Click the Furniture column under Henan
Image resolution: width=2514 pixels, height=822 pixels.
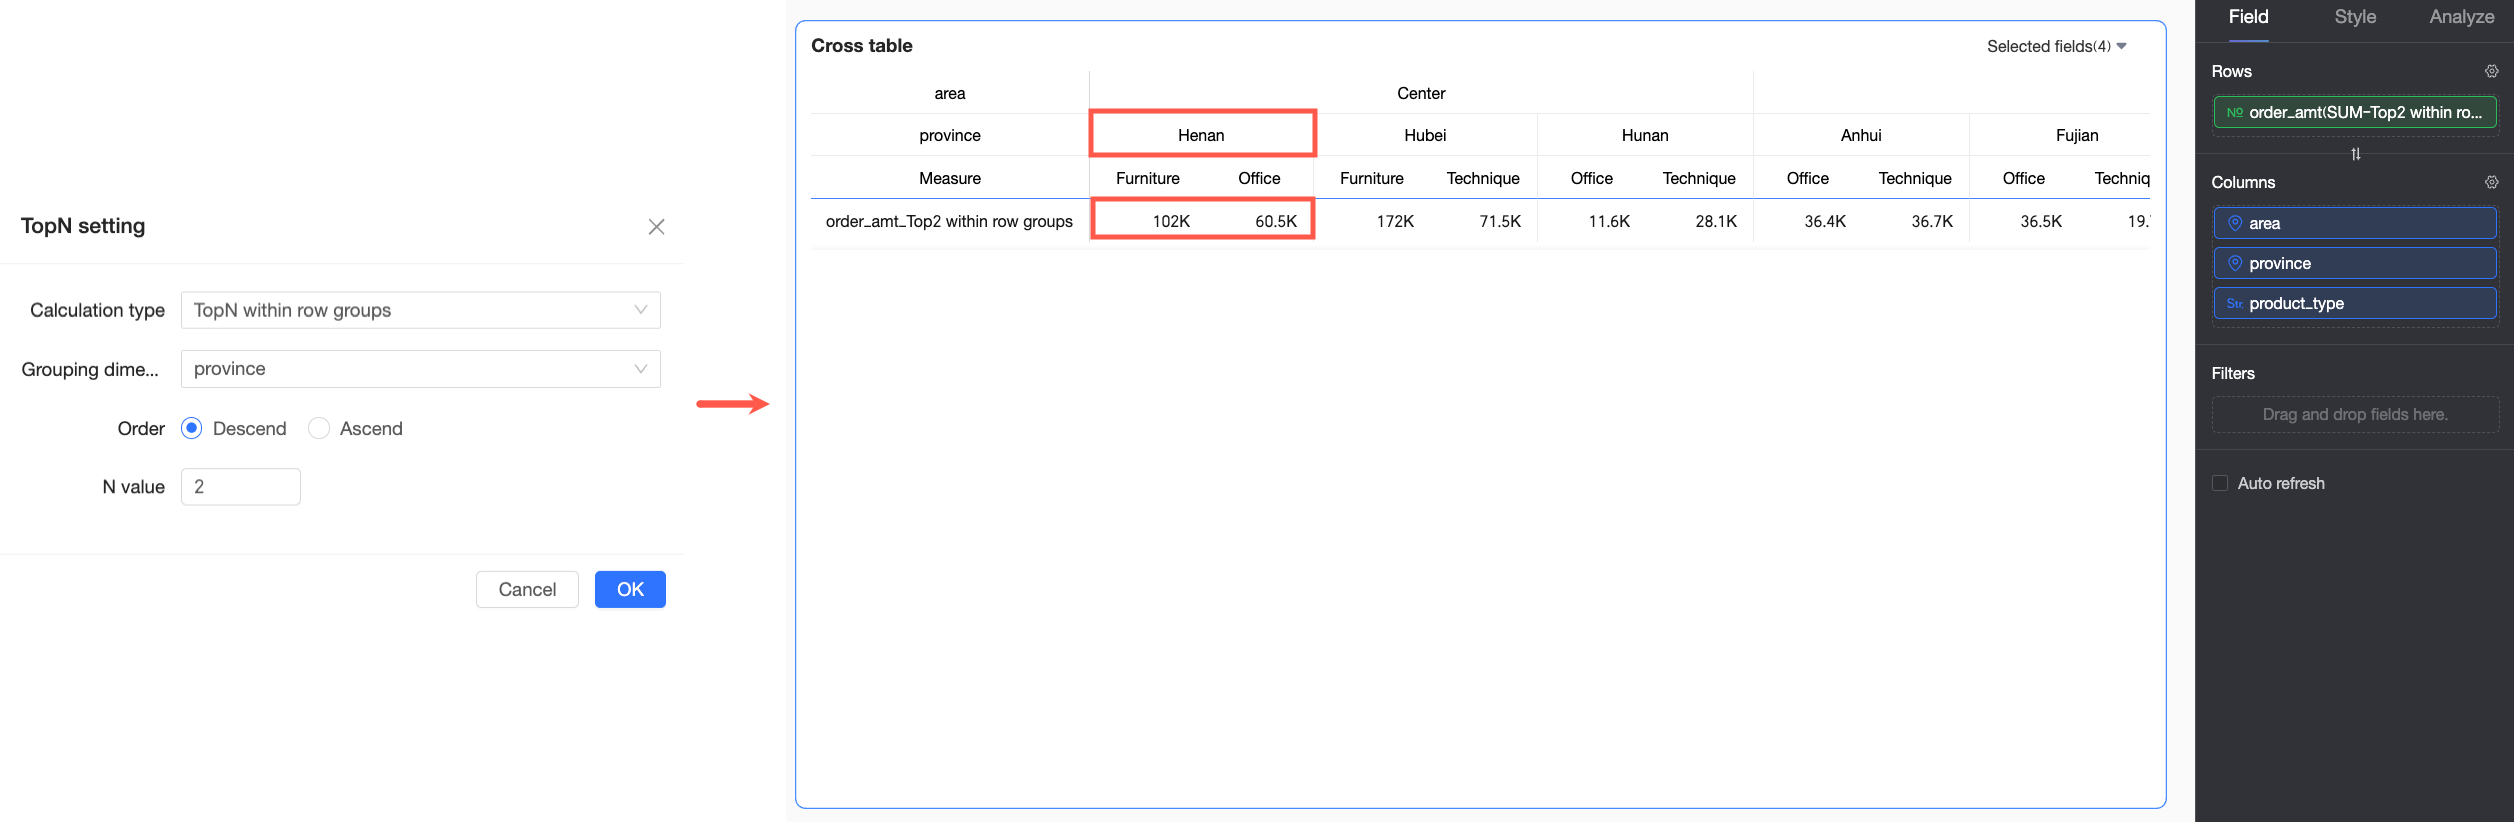(1148, 178)
